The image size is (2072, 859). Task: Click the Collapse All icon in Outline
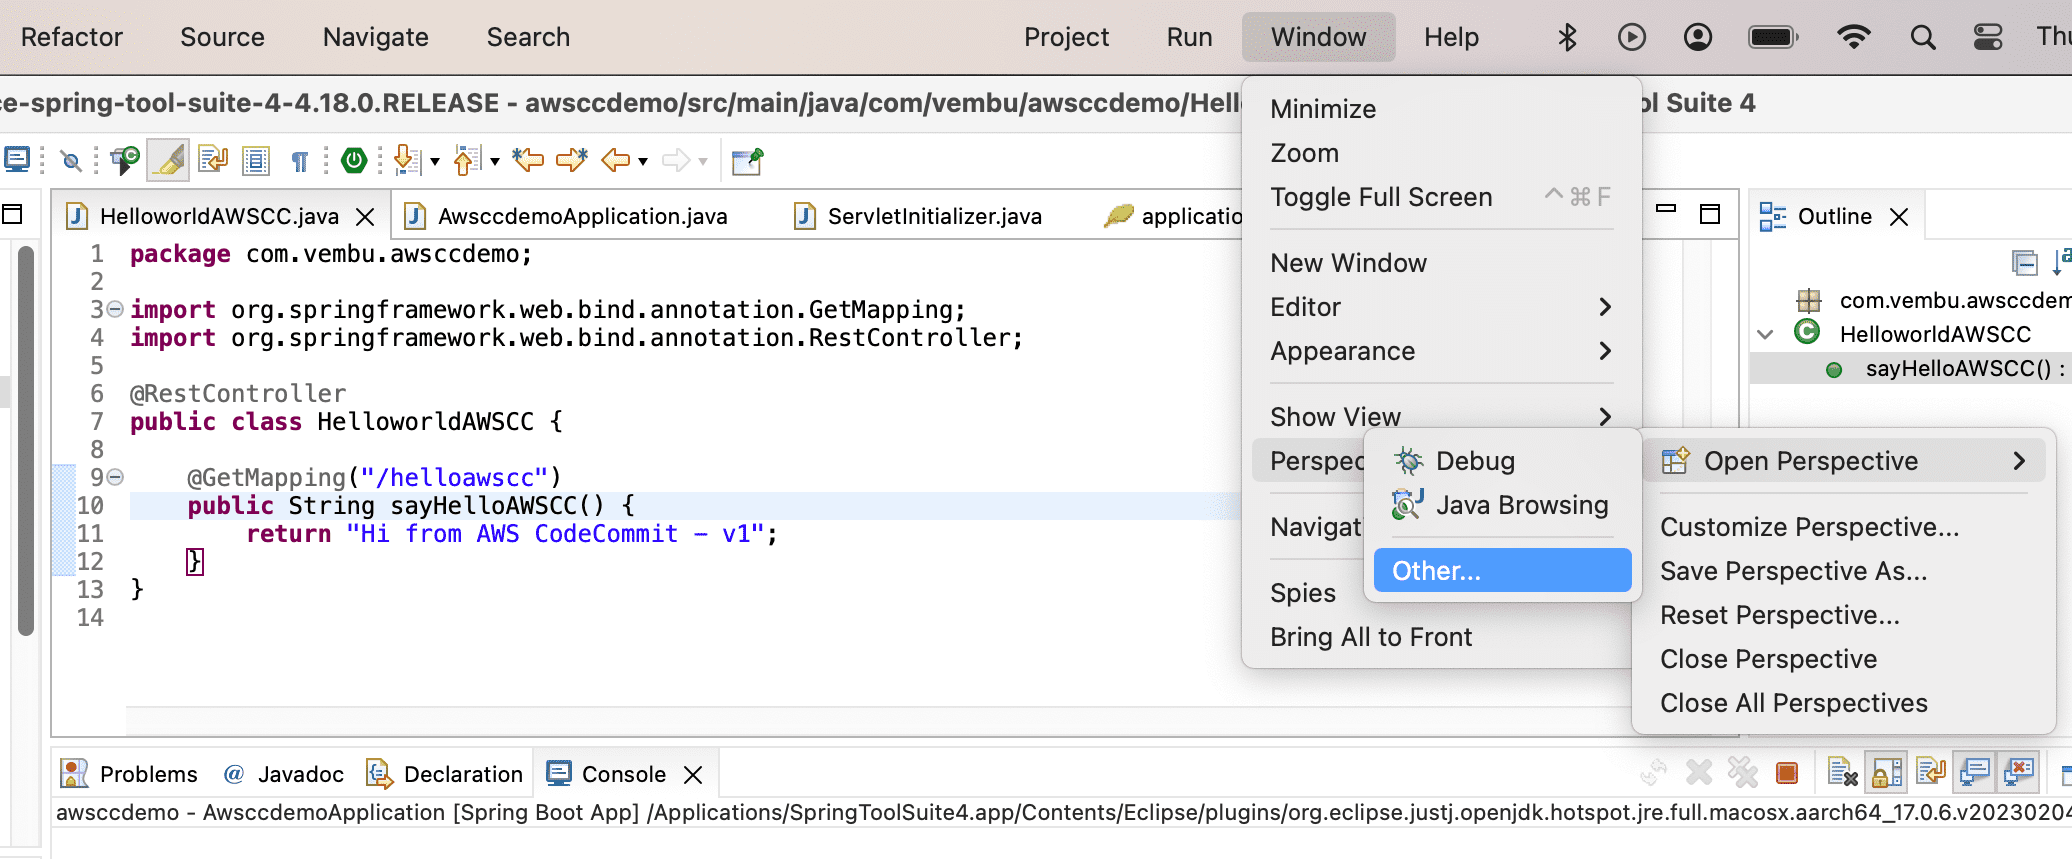coord(2025,263)
